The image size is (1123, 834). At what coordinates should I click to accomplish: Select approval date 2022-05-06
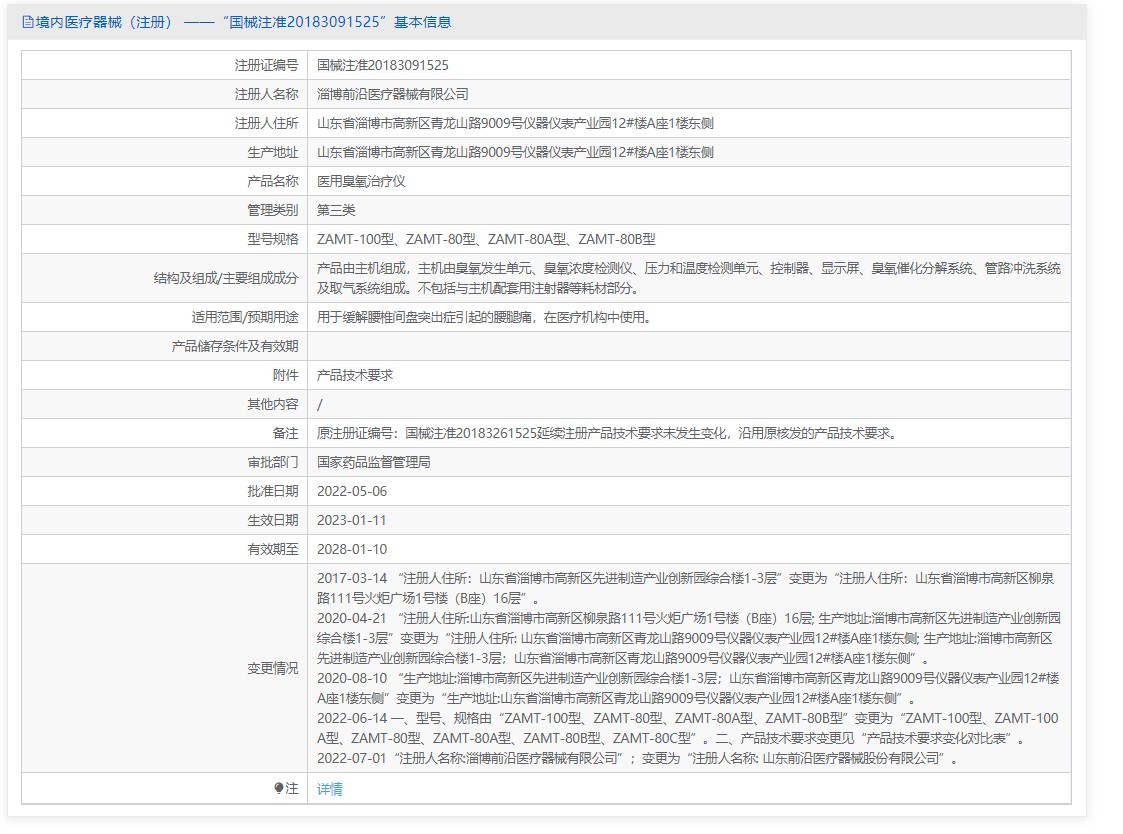[x=352, y=491]
